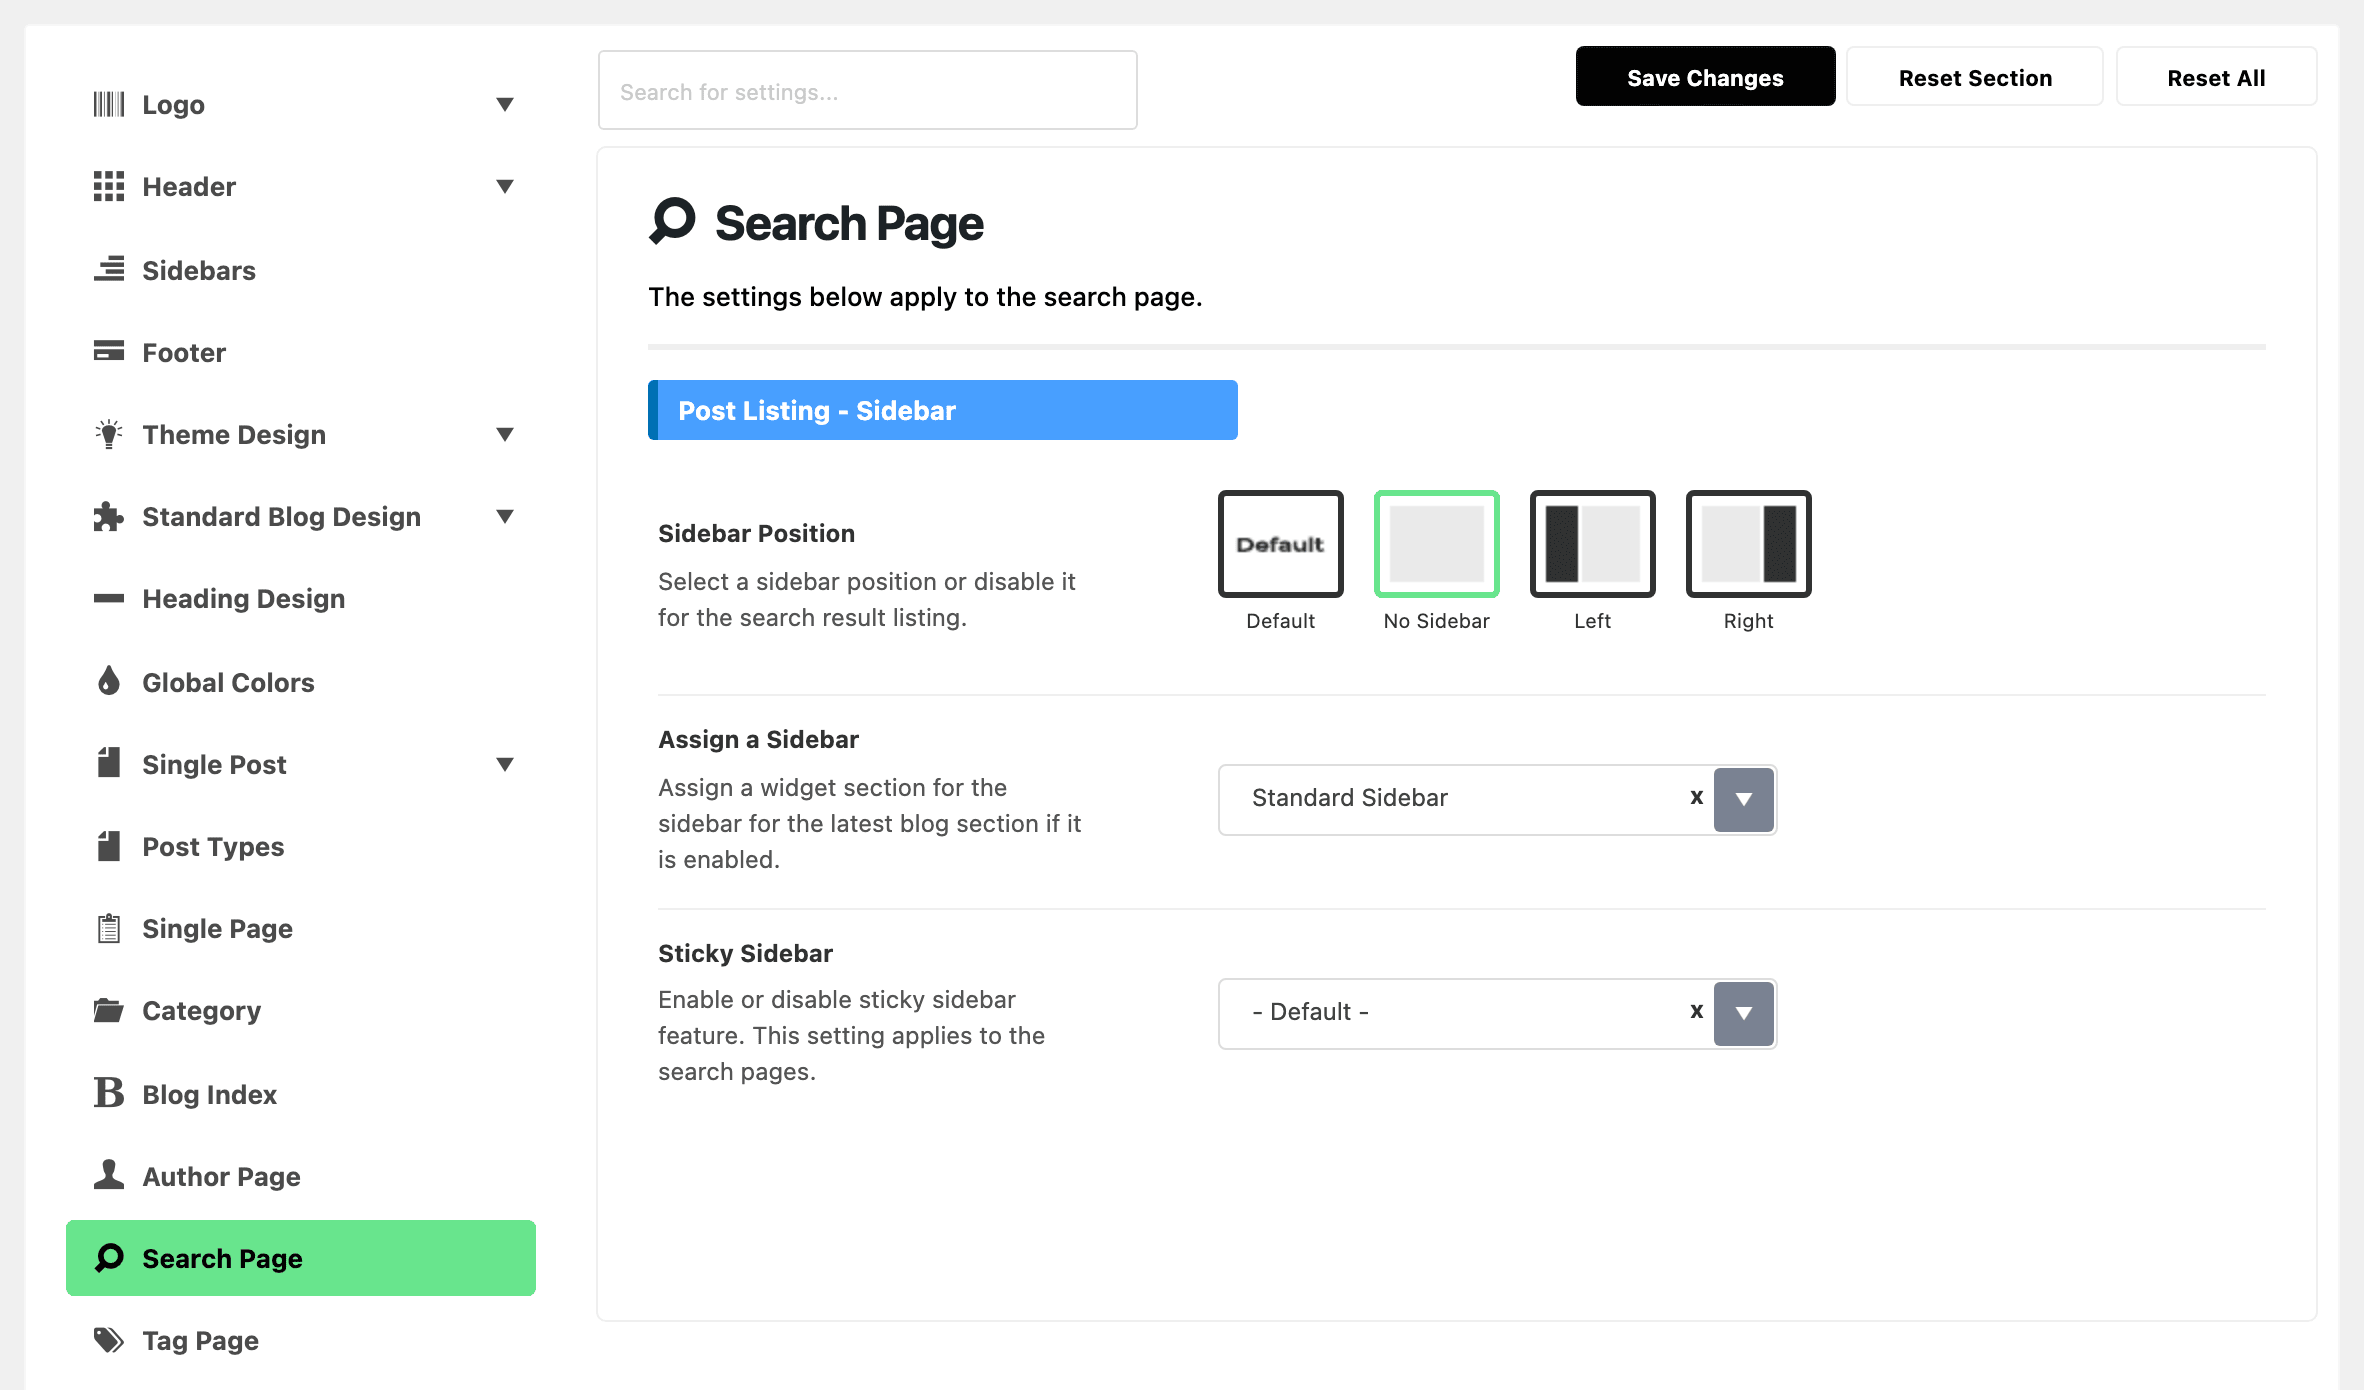Expand the Logo menu arrow
This screenshot has height=1390, width=2364.
pos(505,104)
